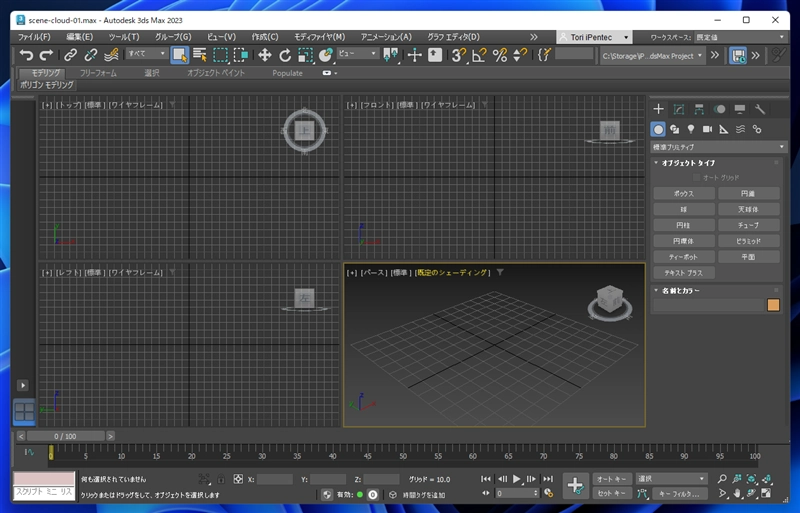800x513 pixels.
Task: Click the orange object color swatch
Action: 773,305
